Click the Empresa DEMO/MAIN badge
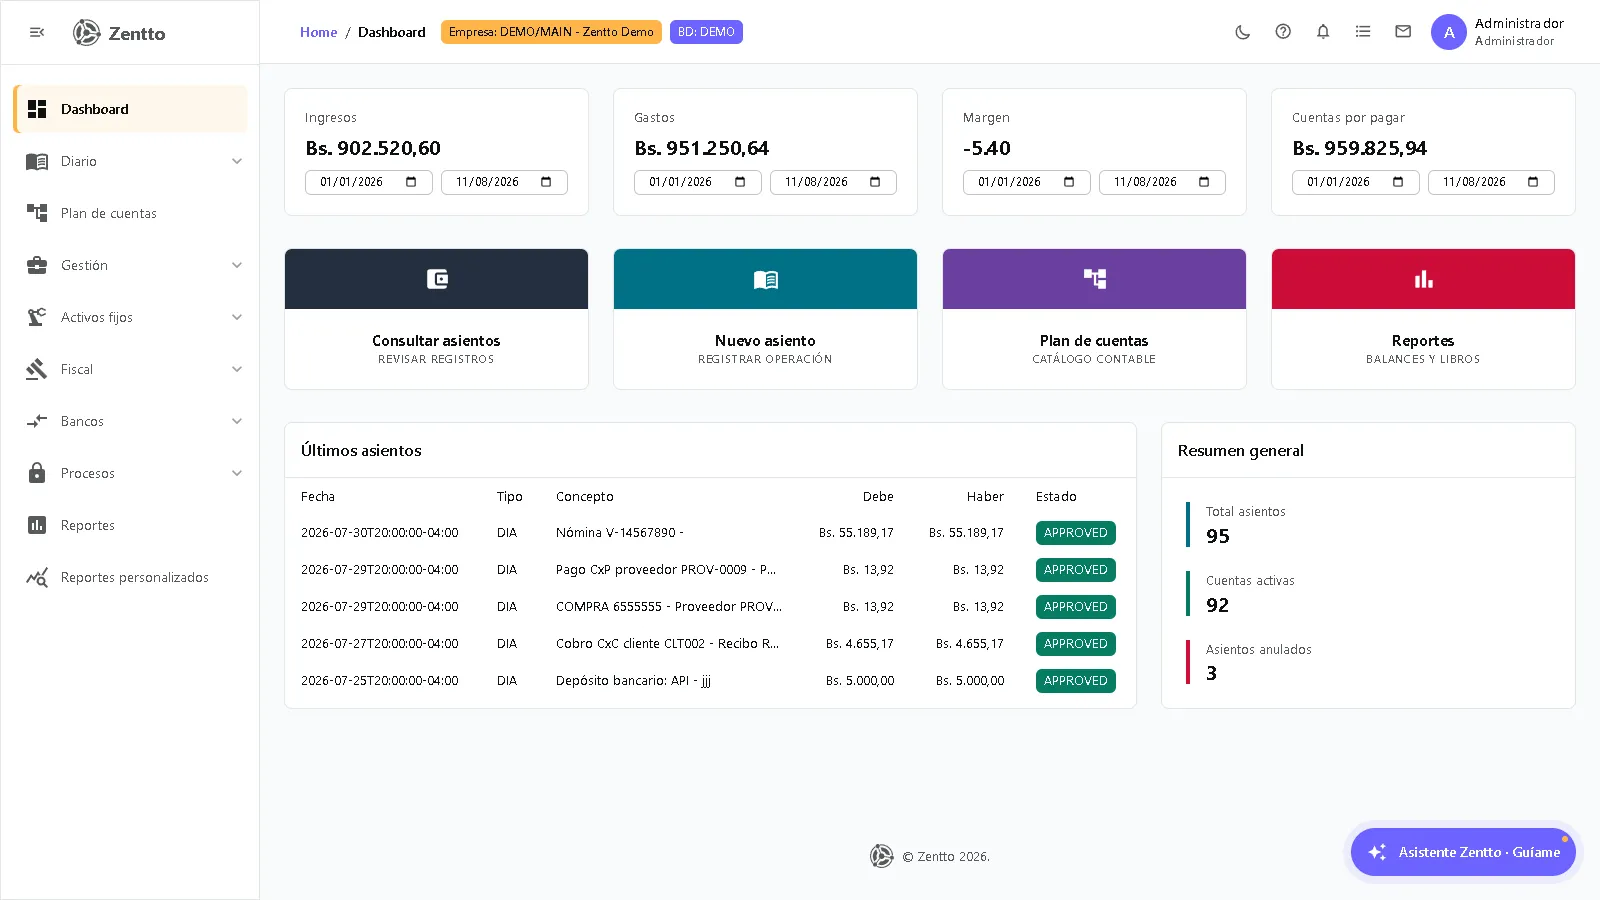 [551, 32]
